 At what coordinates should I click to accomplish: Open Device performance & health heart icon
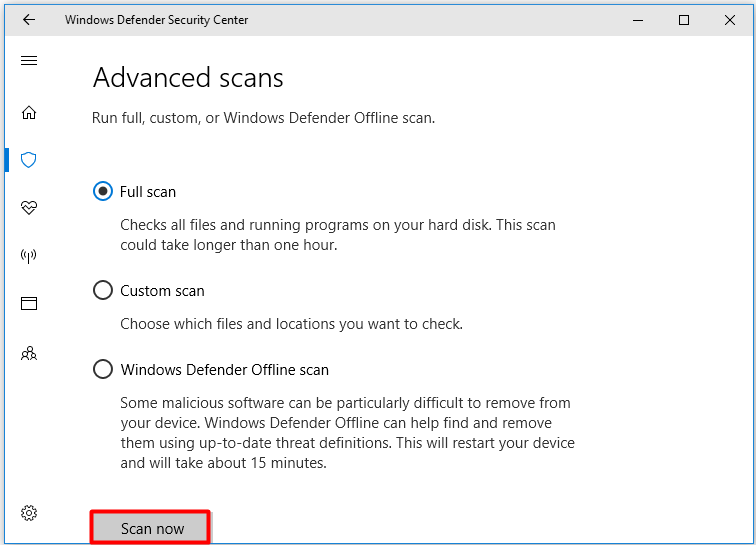click(29, 207)
